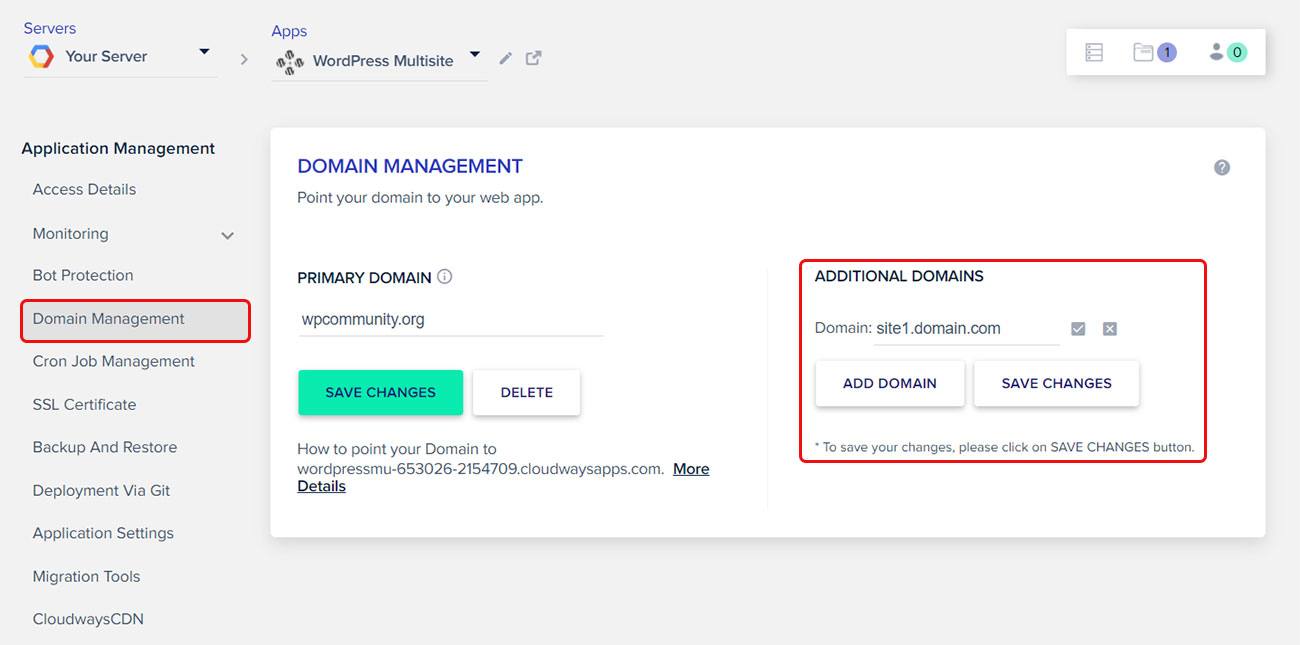1300x645 pixels.
Task: Click the additional domain input field
Action: (x=965, y=329)
